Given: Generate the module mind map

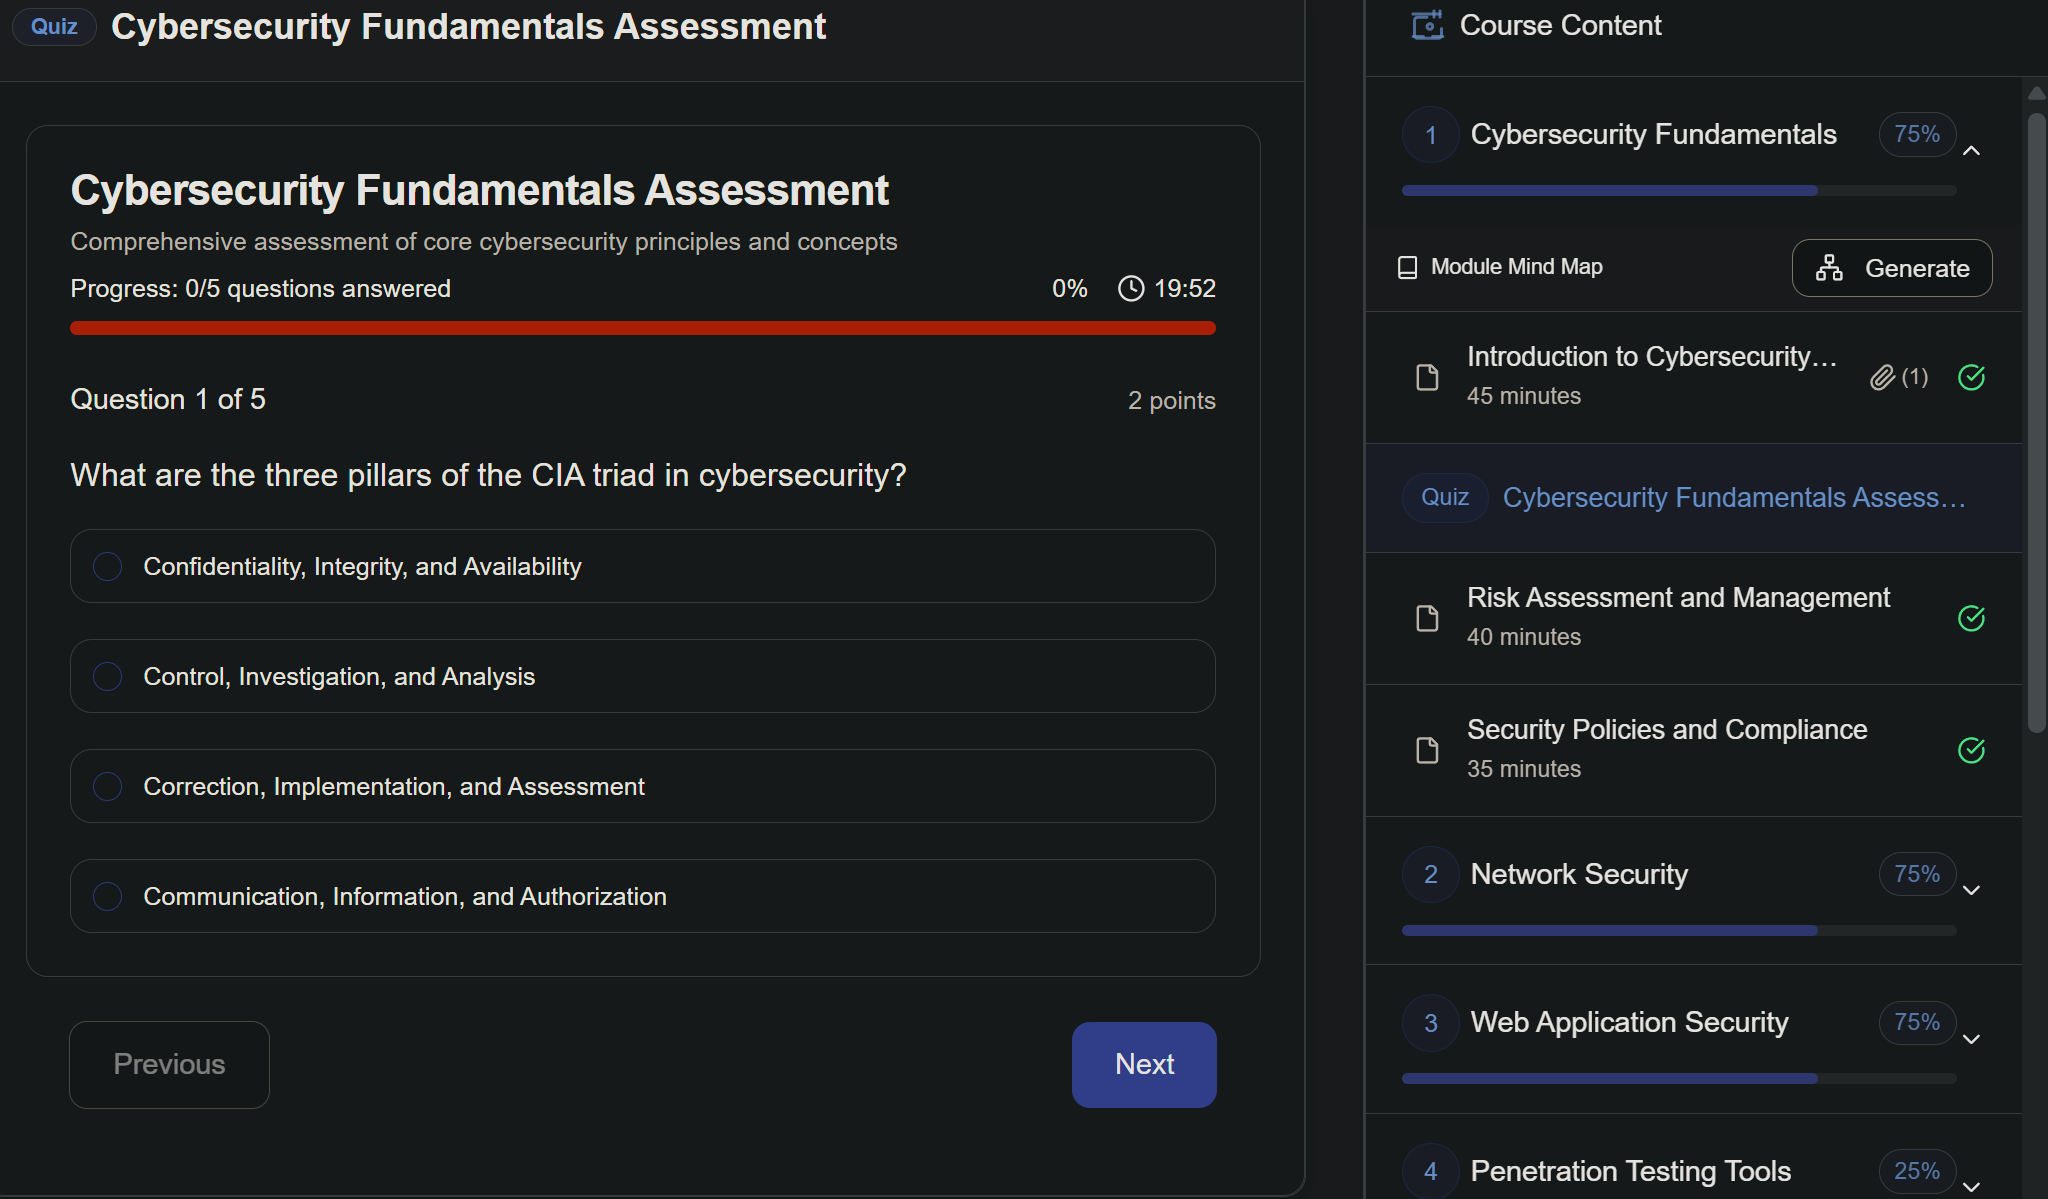Looking at the screenshot, I should click(x=1891, y=268).
